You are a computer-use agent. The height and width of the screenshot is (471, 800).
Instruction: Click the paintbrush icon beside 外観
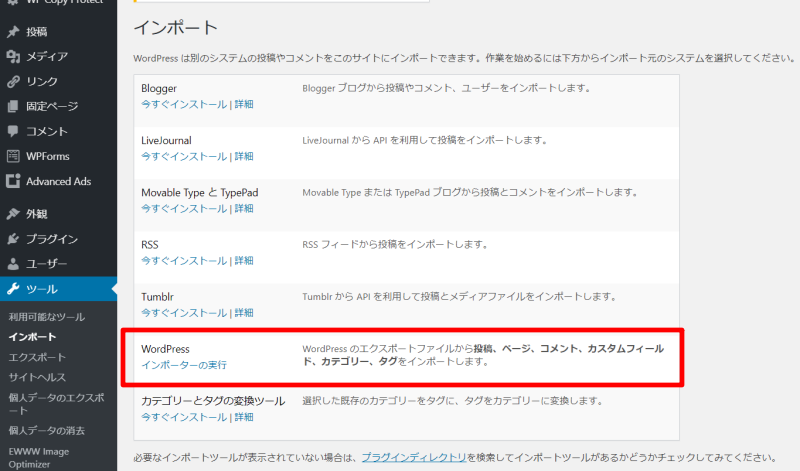pos(13,214)
